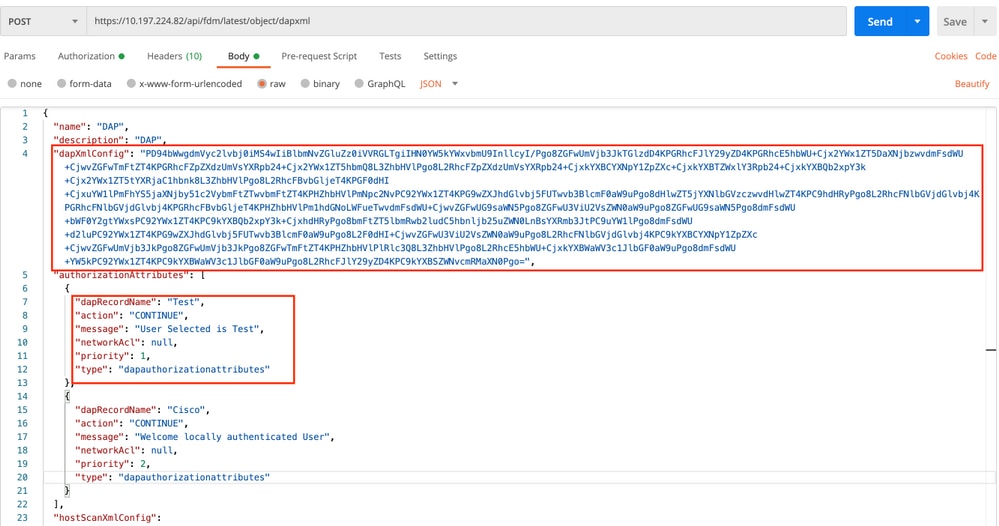The height and width of the screenshot is (526, 999).
Task: Open the JSON format dropdown
Action: pos(438,83)
